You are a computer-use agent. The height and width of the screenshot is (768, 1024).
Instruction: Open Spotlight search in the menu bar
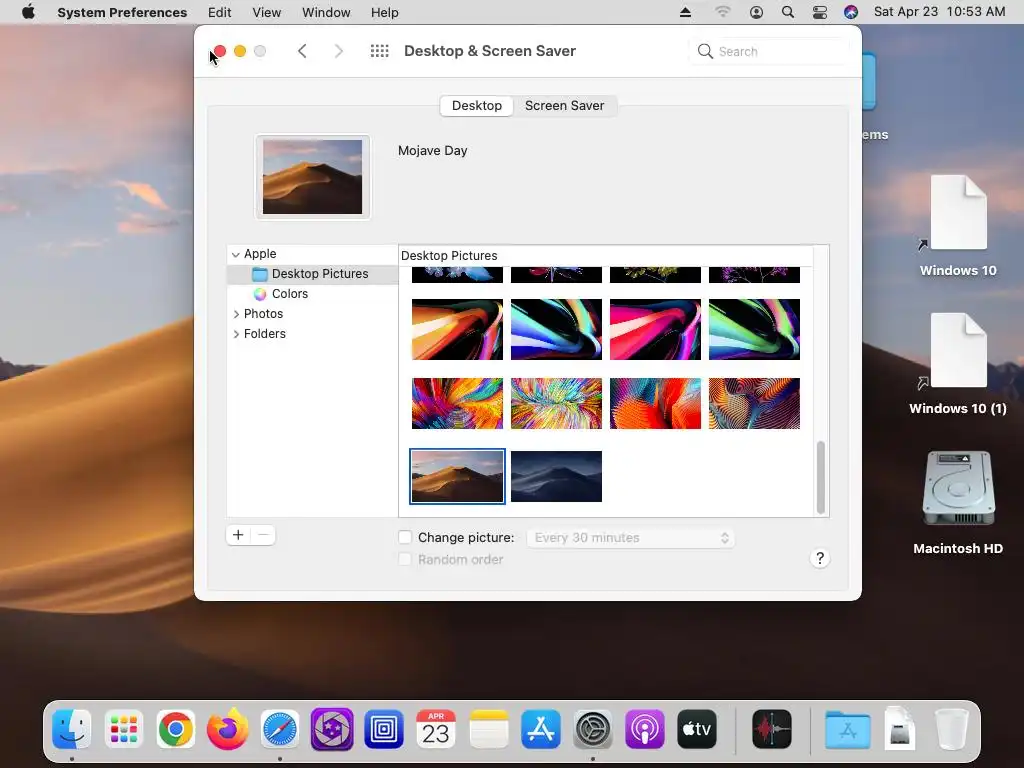tap(788, 12)
